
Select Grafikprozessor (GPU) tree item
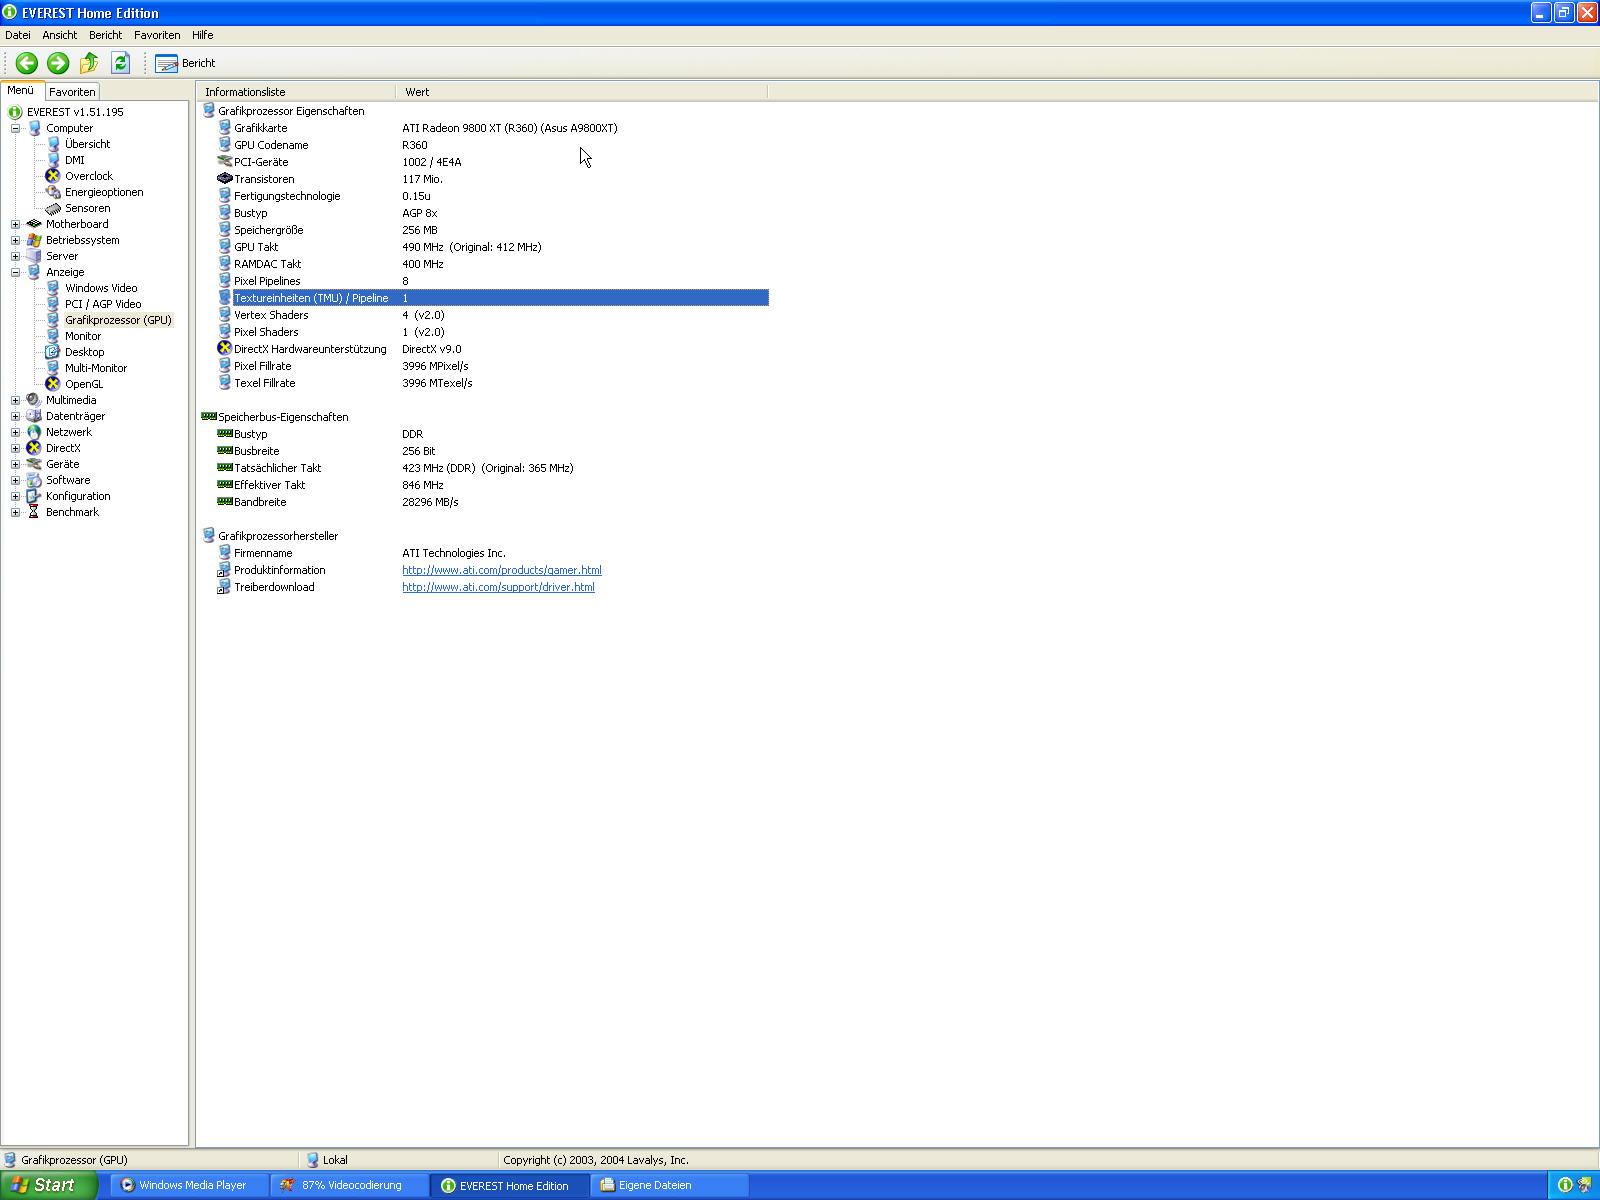pyautogui.click(x=118, y=320)
